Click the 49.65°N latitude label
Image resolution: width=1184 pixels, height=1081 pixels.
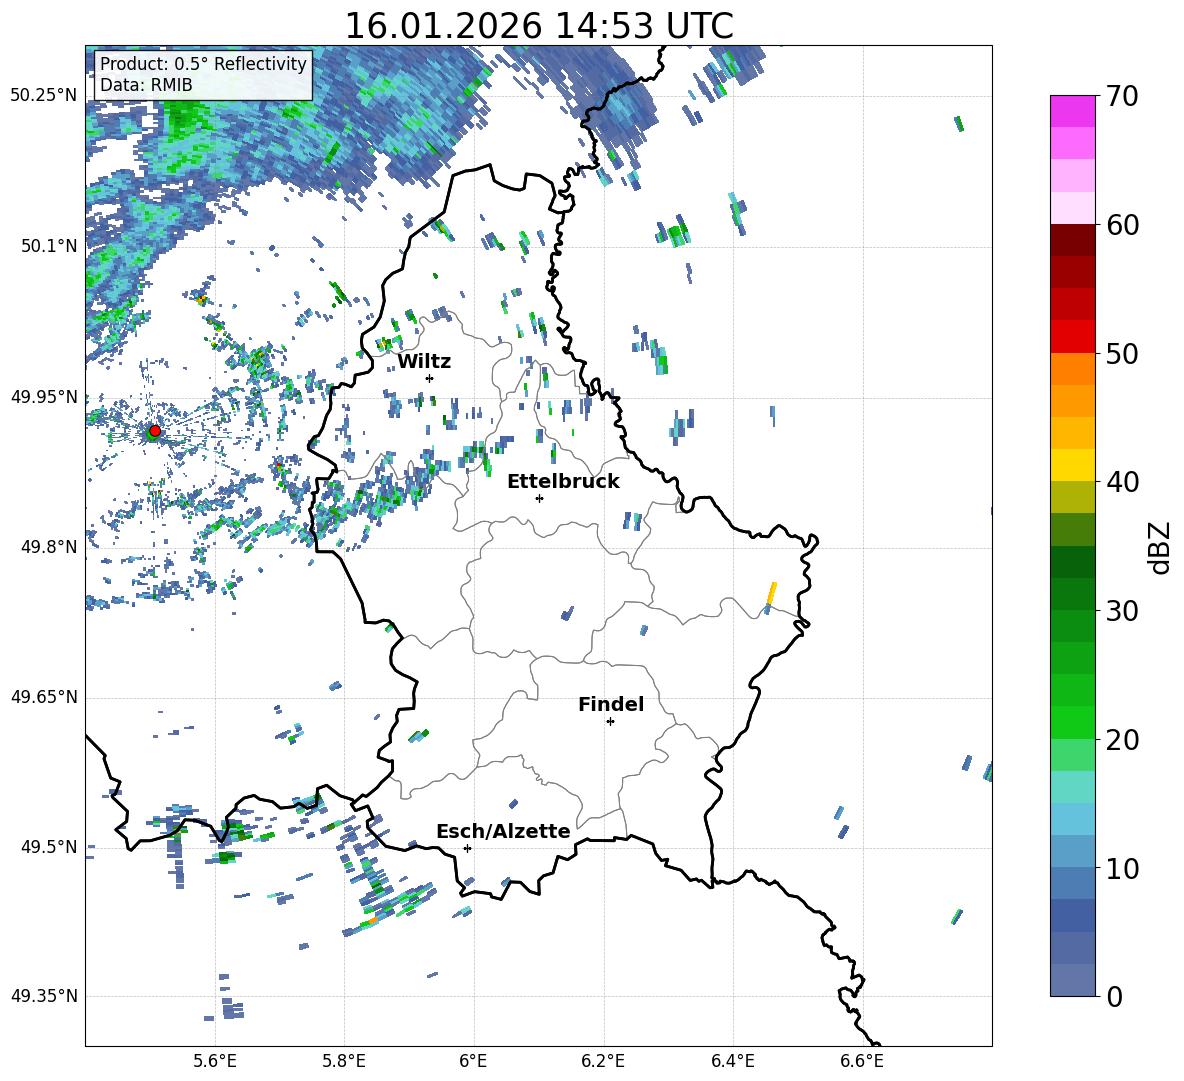pyautogui.click(x=44, y=697)
